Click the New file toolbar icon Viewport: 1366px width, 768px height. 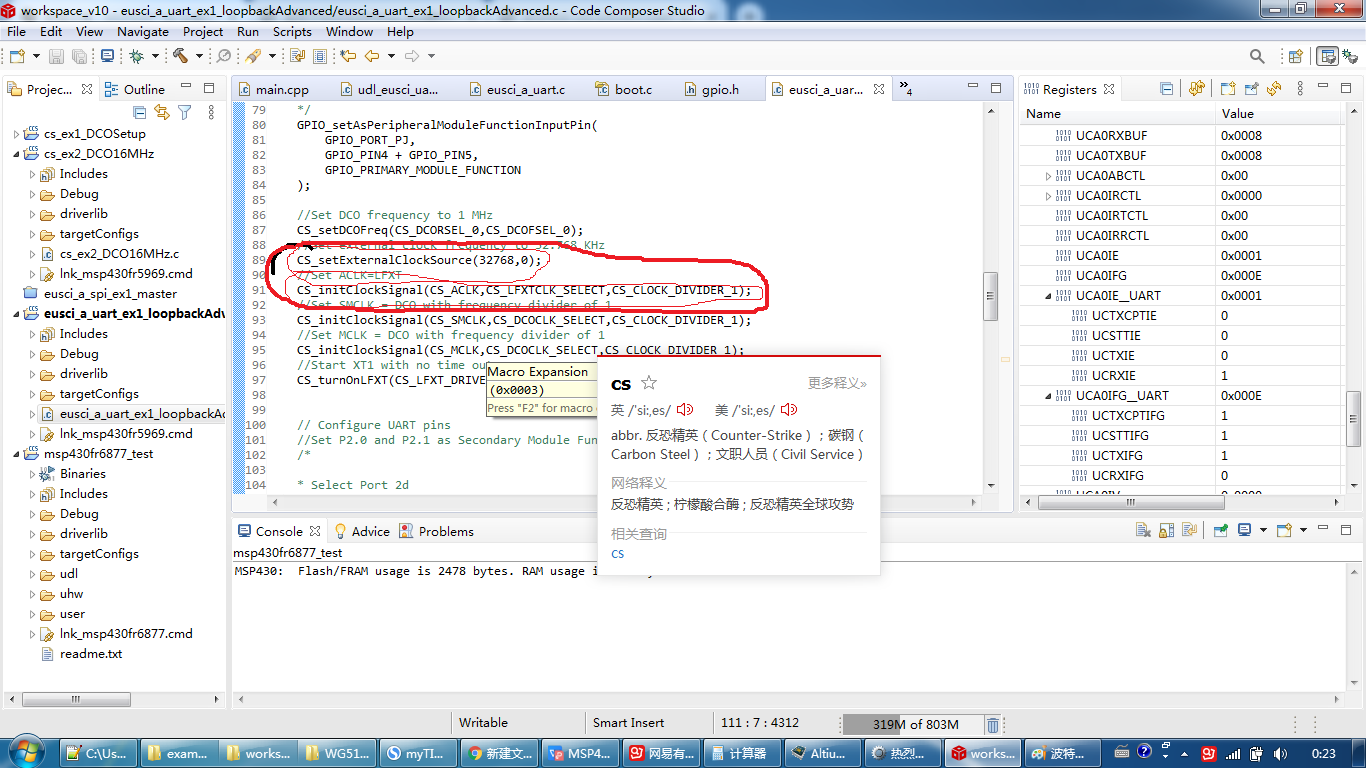(17, 57)
